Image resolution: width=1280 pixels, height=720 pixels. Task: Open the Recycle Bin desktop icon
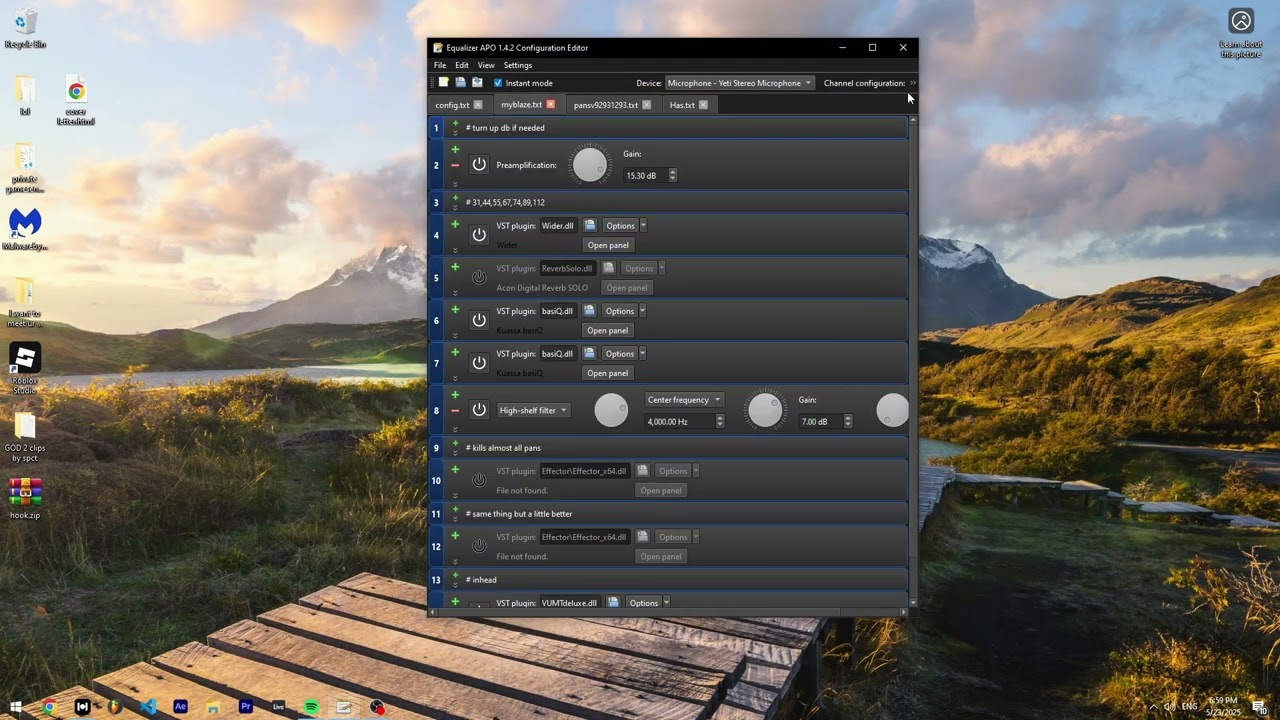click(25, 28)
